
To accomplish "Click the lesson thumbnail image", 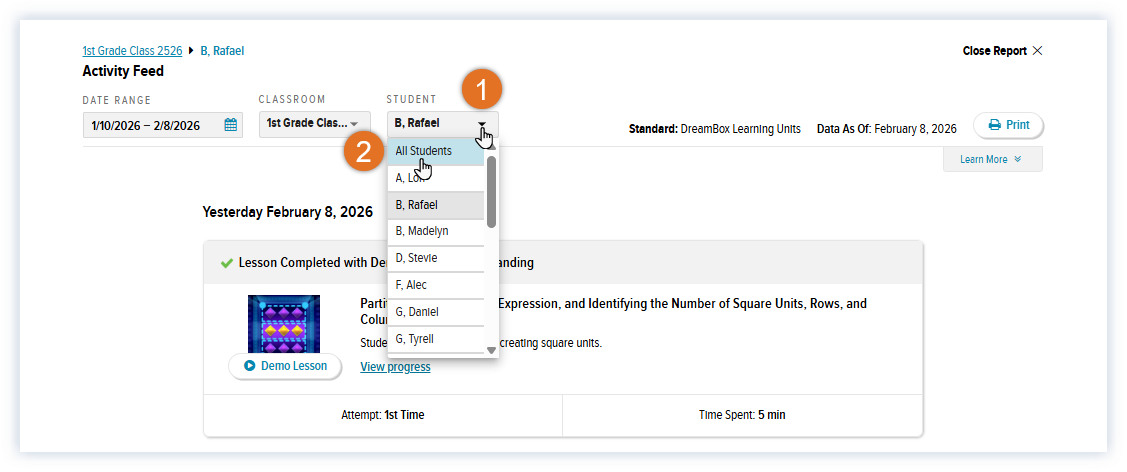I will click(284, 324).
